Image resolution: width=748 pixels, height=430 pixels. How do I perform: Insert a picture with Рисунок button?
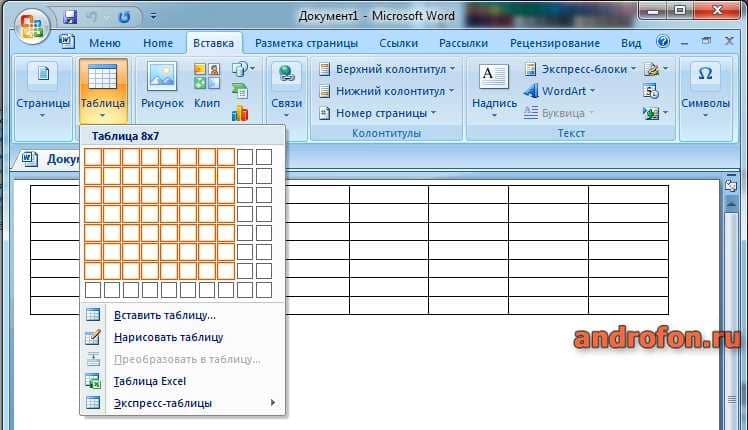(x=162, y=86)
